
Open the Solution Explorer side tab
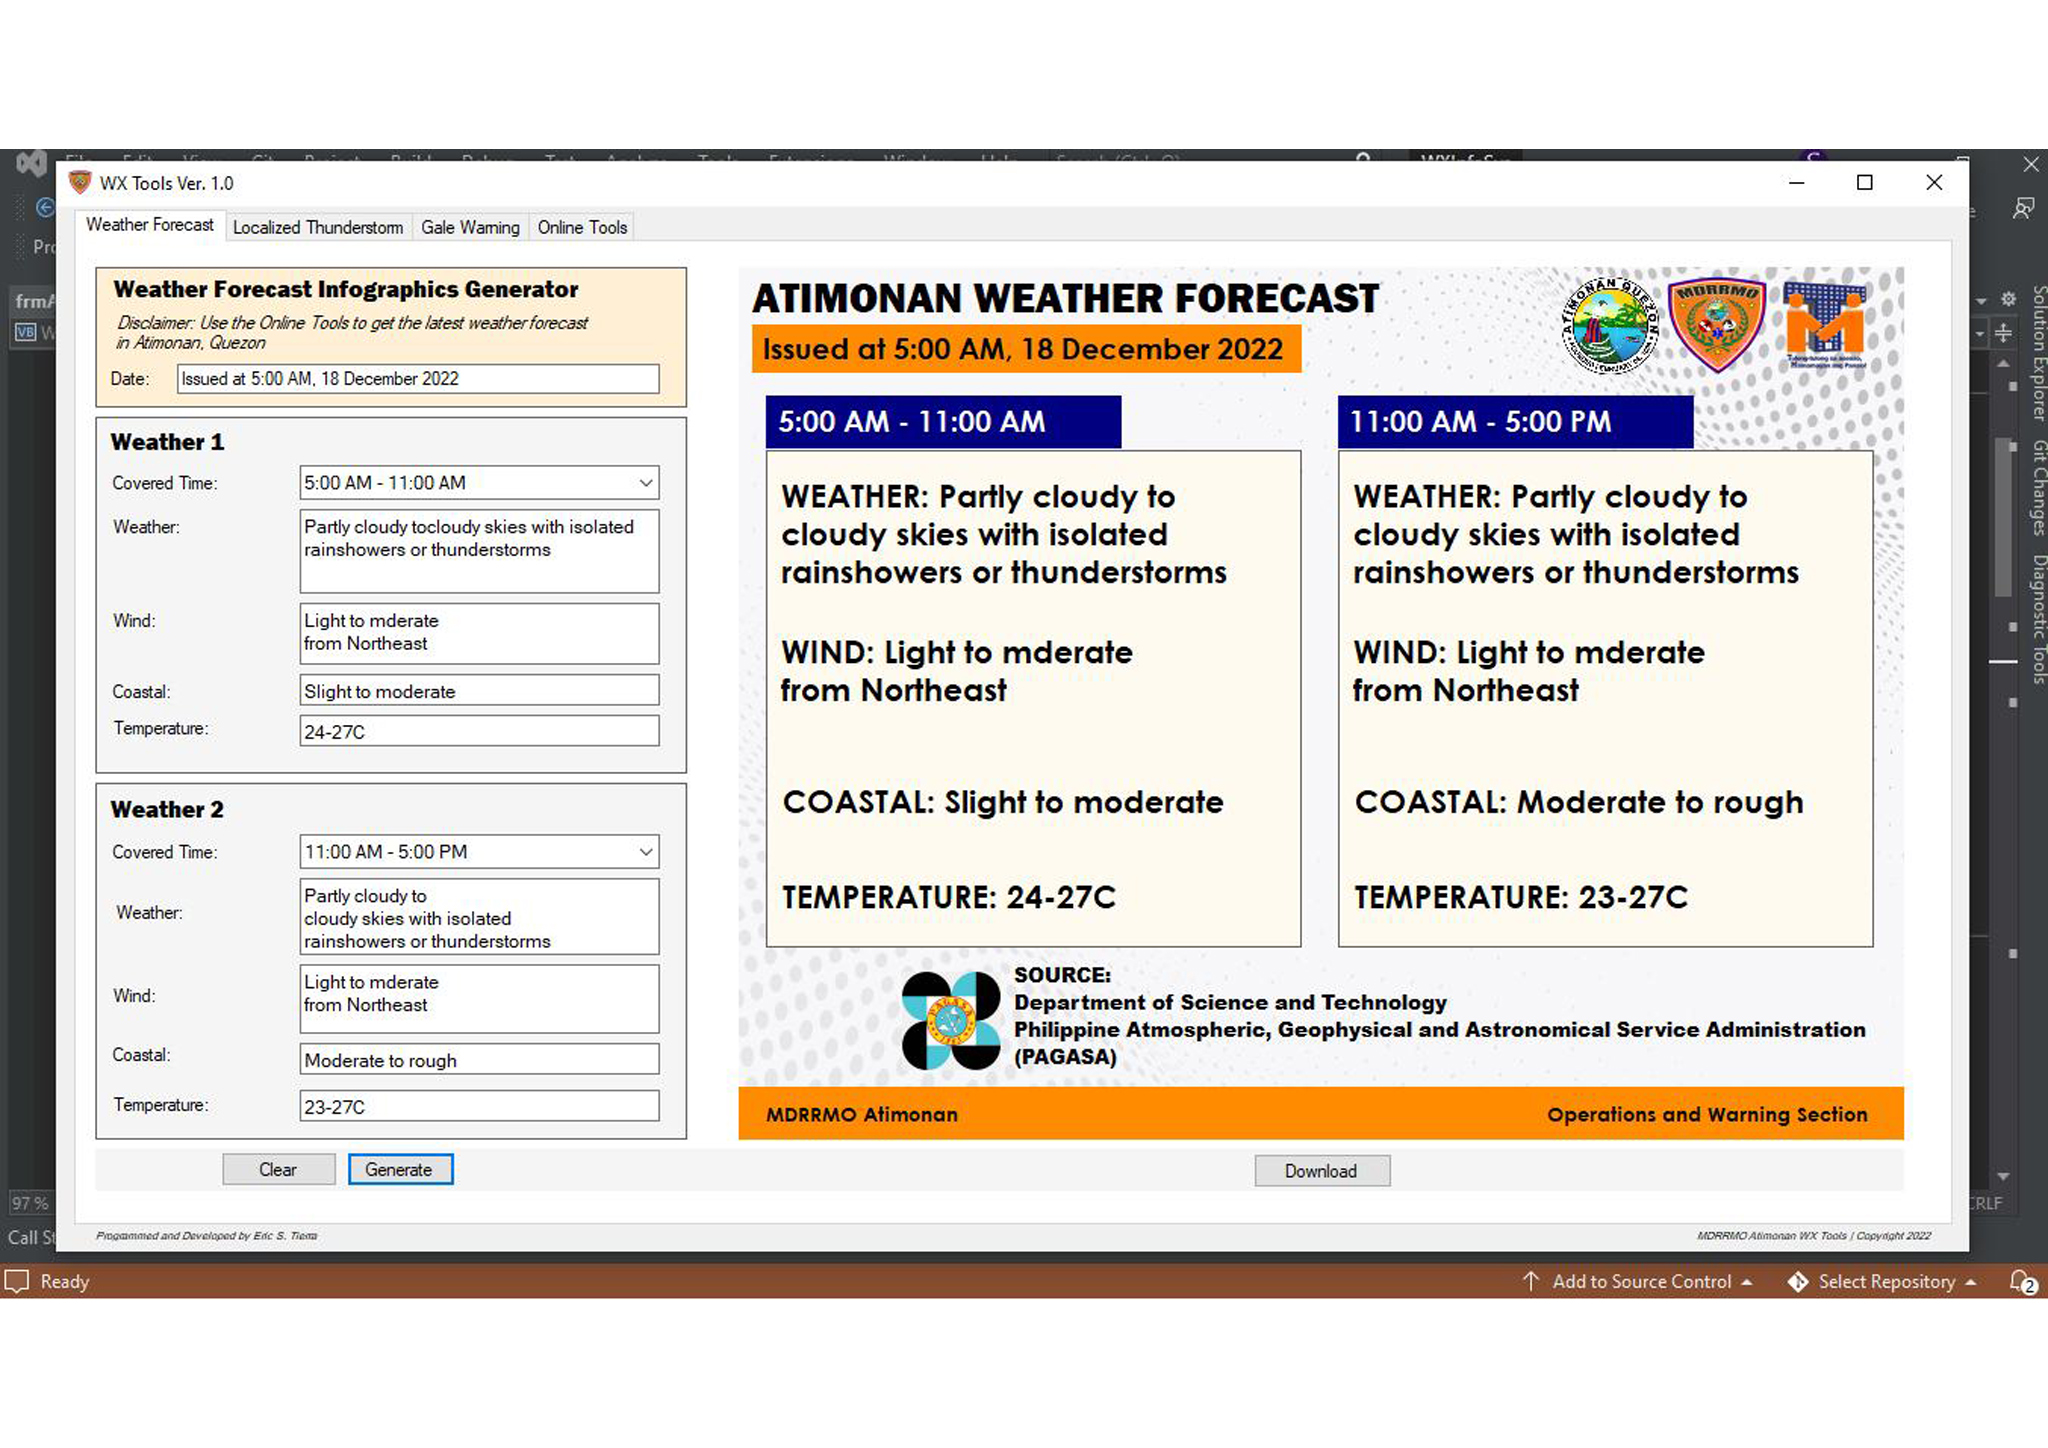[2038, 353]
